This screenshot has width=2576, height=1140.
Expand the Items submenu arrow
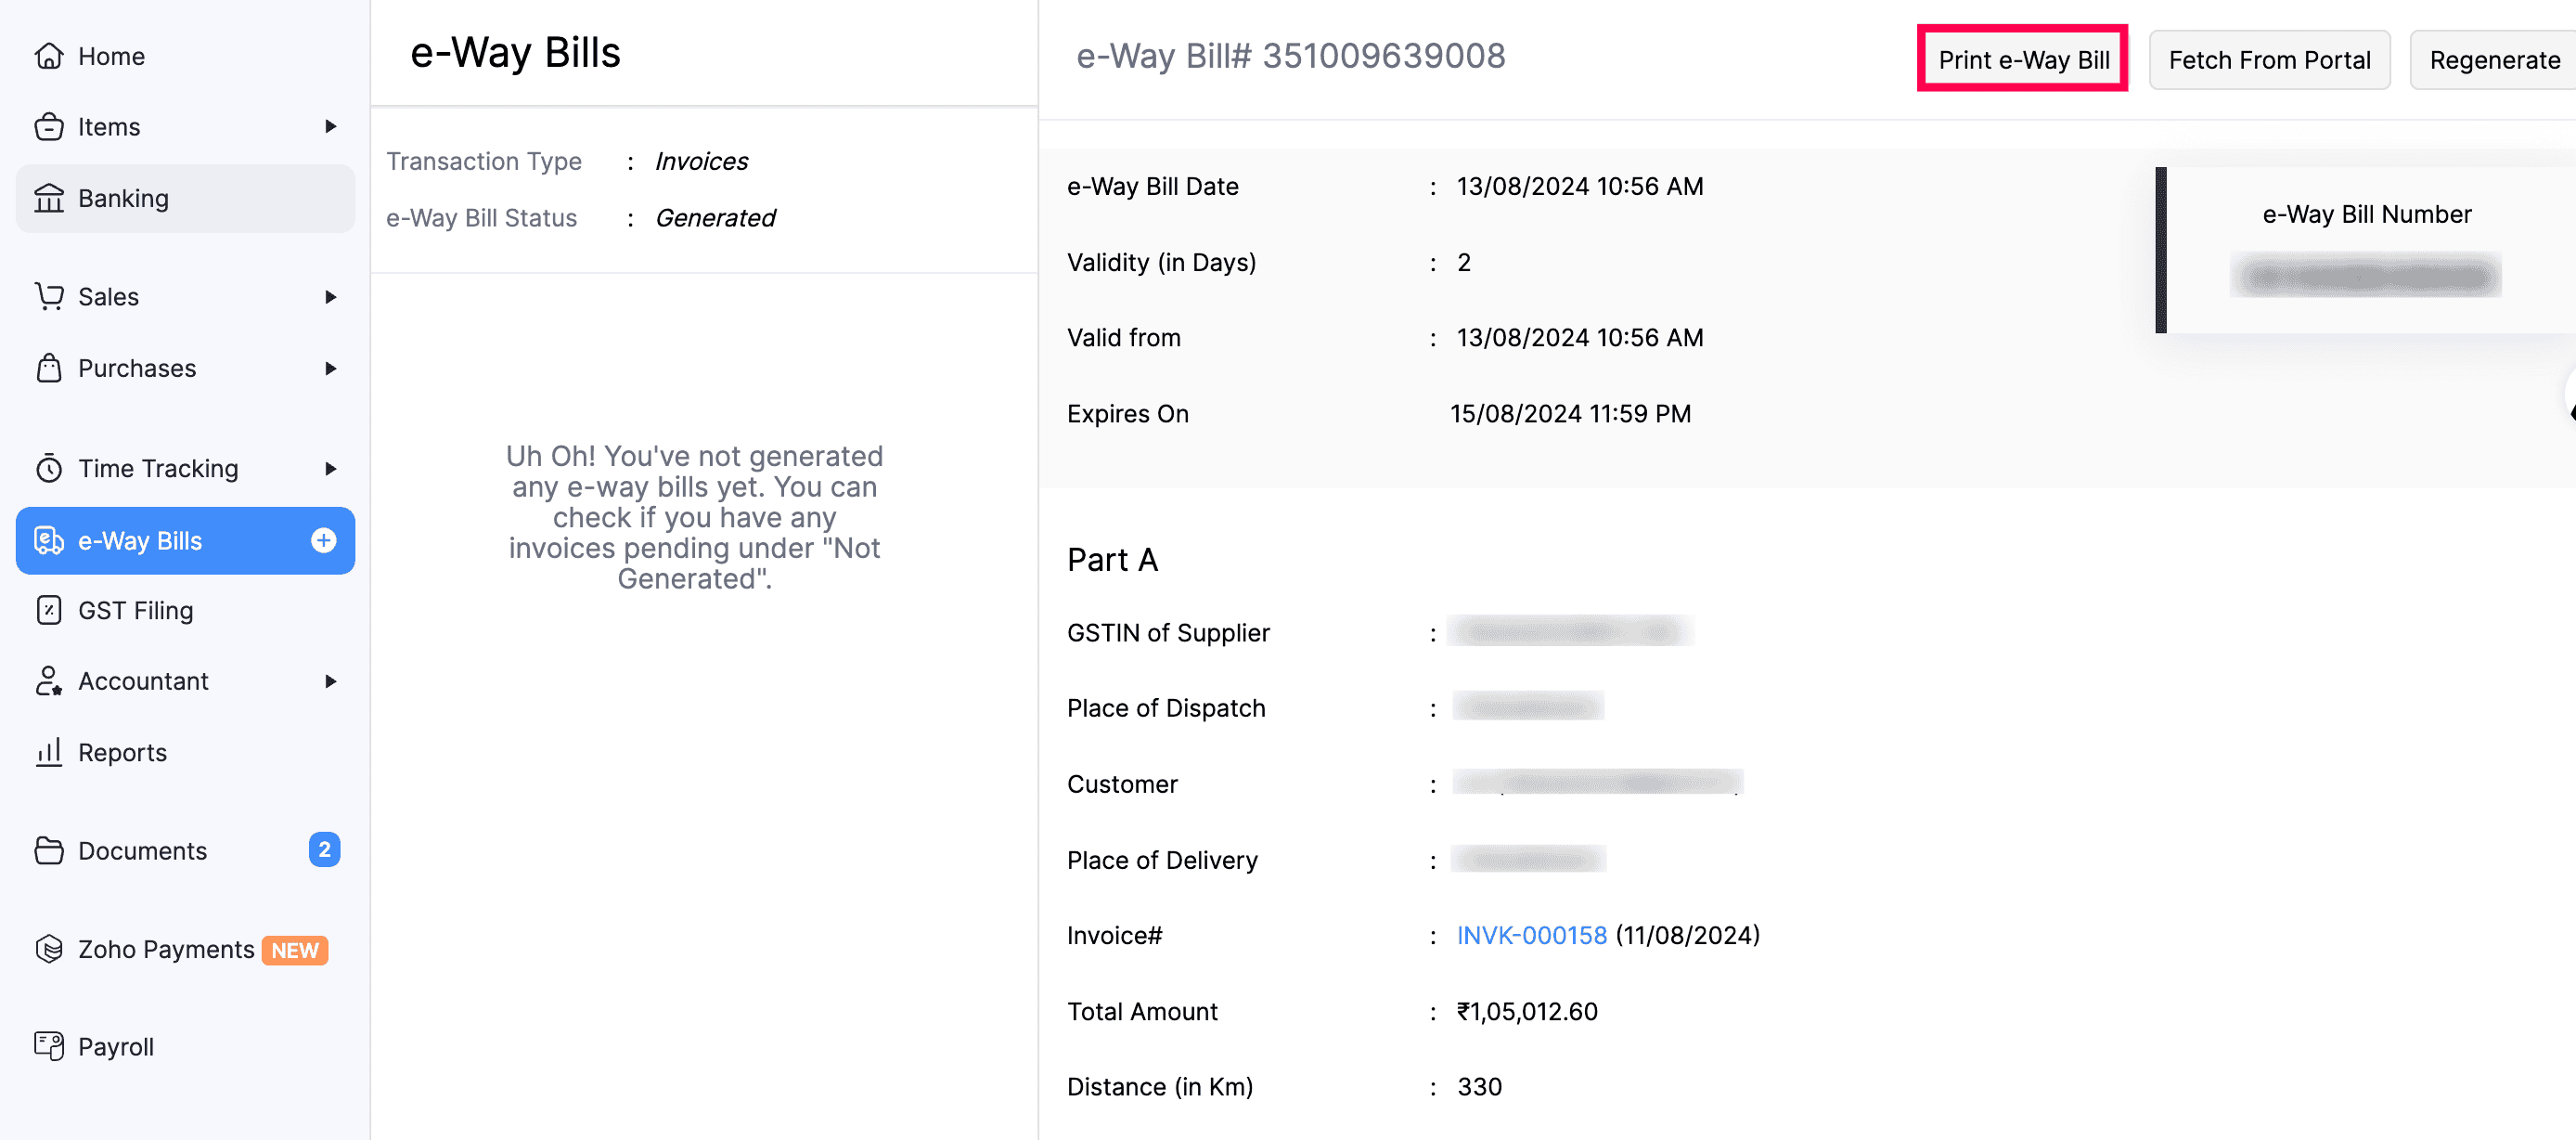pyautogui.click(x=330, y=126)
